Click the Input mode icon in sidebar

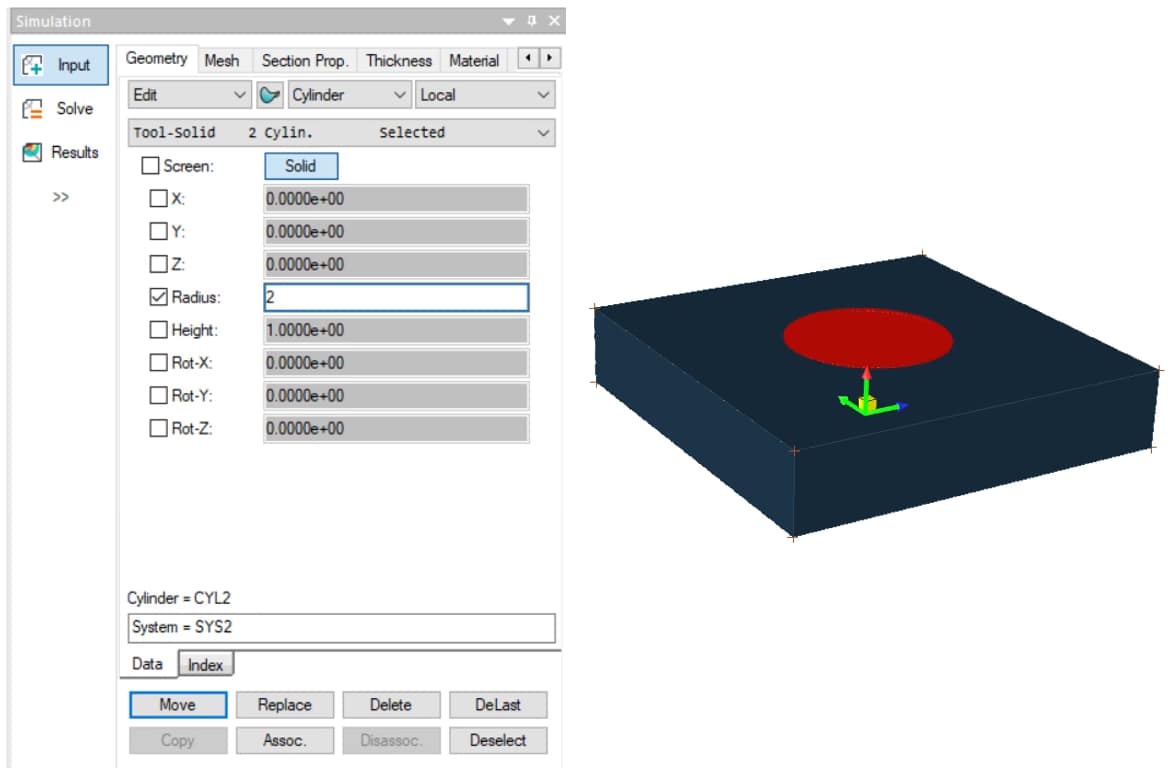point(33,65)
